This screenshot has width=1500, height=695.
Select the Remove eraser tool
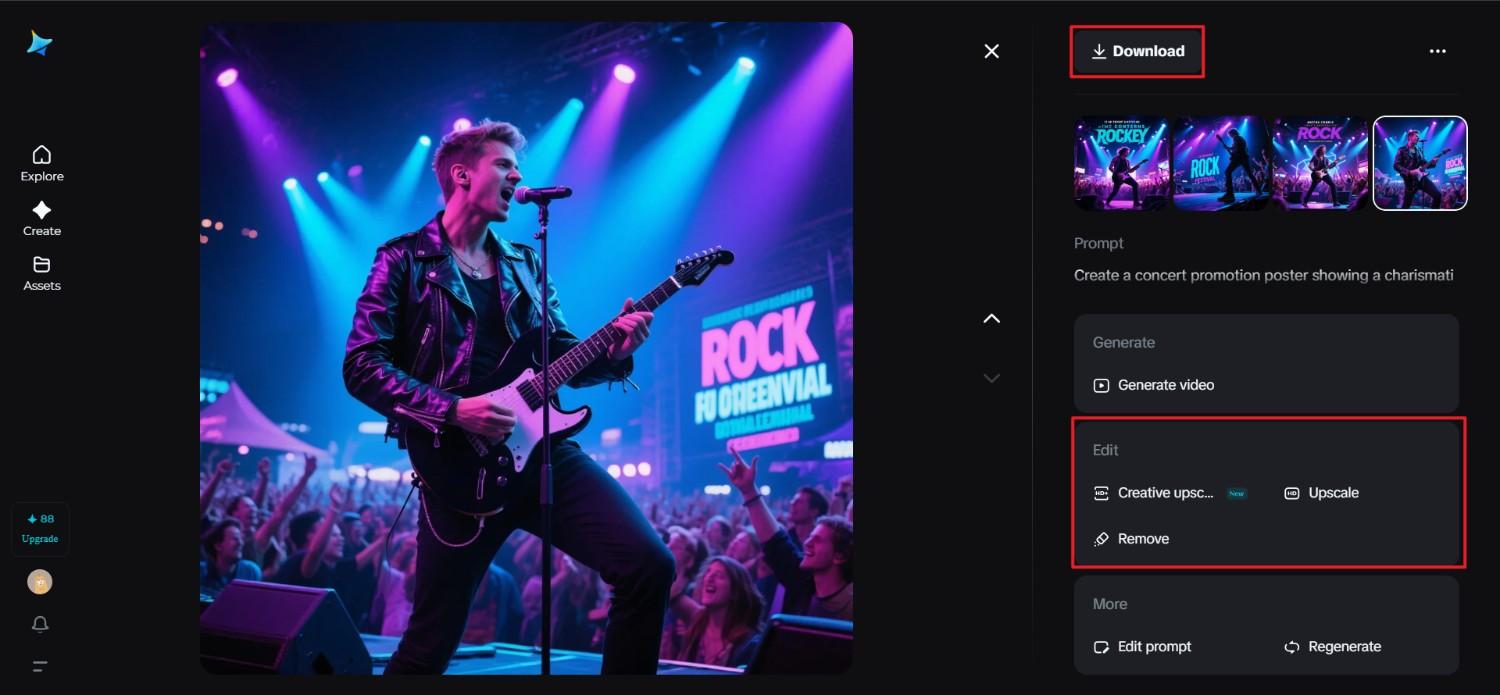coord(1132,538)
